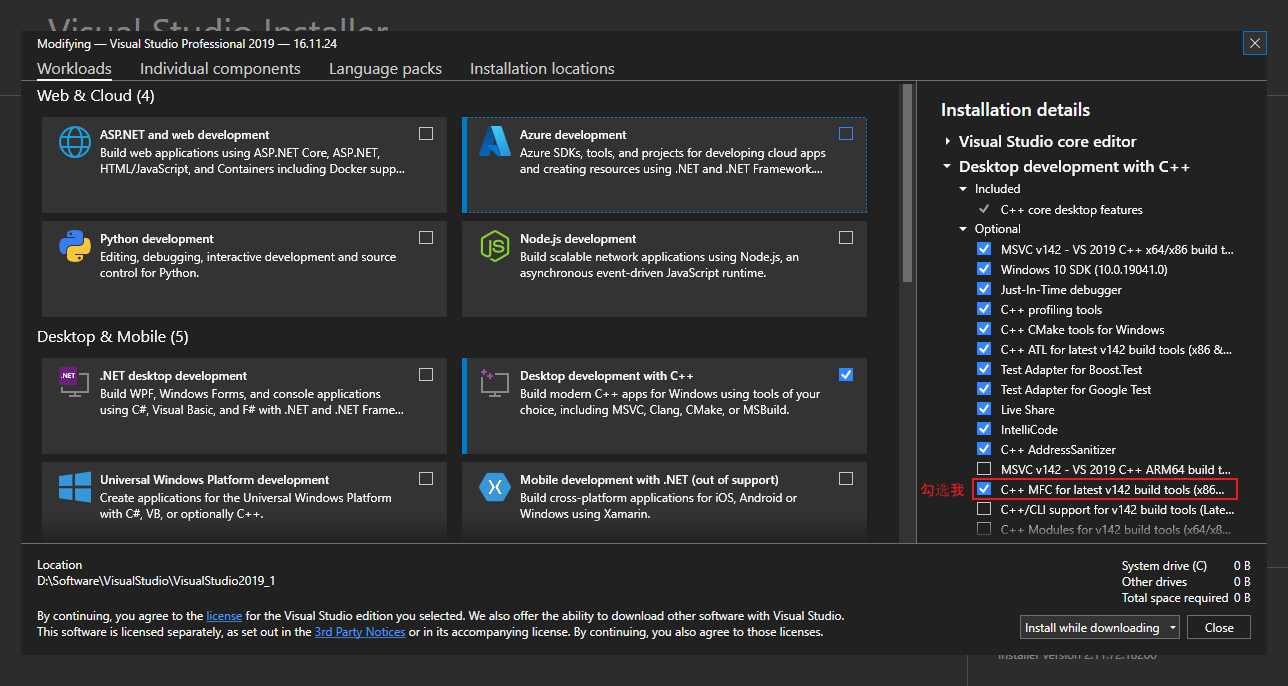Screen dimensions: 1288x686
Task: Select the ASP.NET and web development title
Action: 185,135
